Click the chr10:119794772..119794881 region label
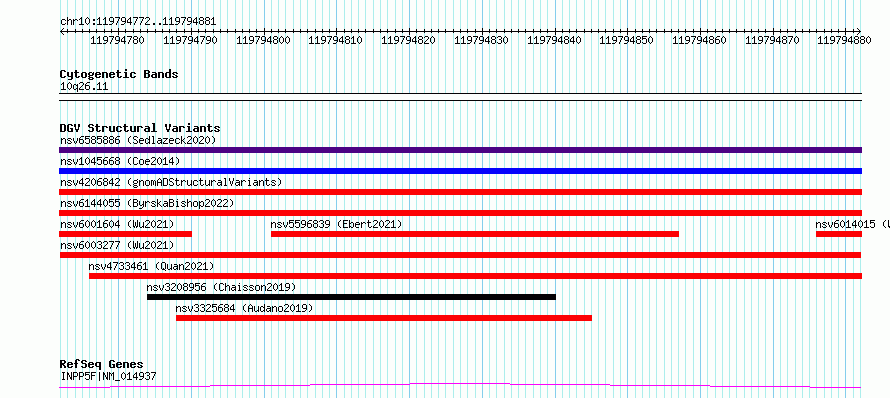This screenshot has width=890, height=398. (138, 22)
